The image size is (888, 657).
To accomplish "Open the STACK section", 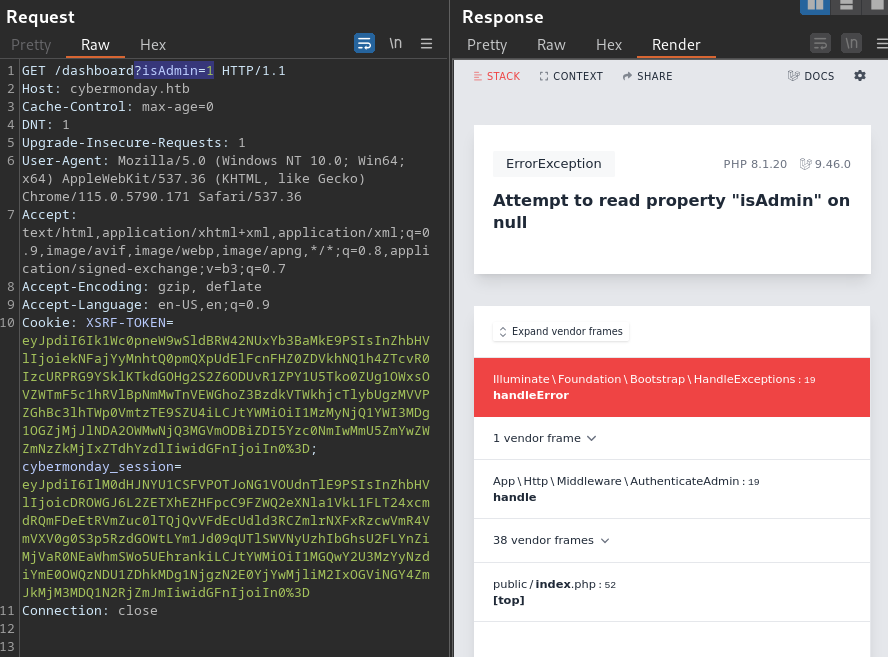I will [x=497, y=76].
